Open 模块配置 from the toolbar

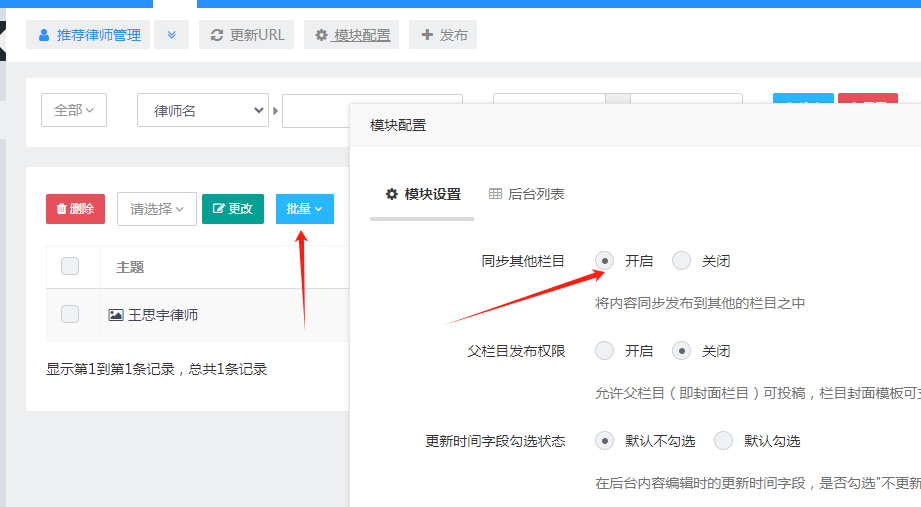[351, 35]
